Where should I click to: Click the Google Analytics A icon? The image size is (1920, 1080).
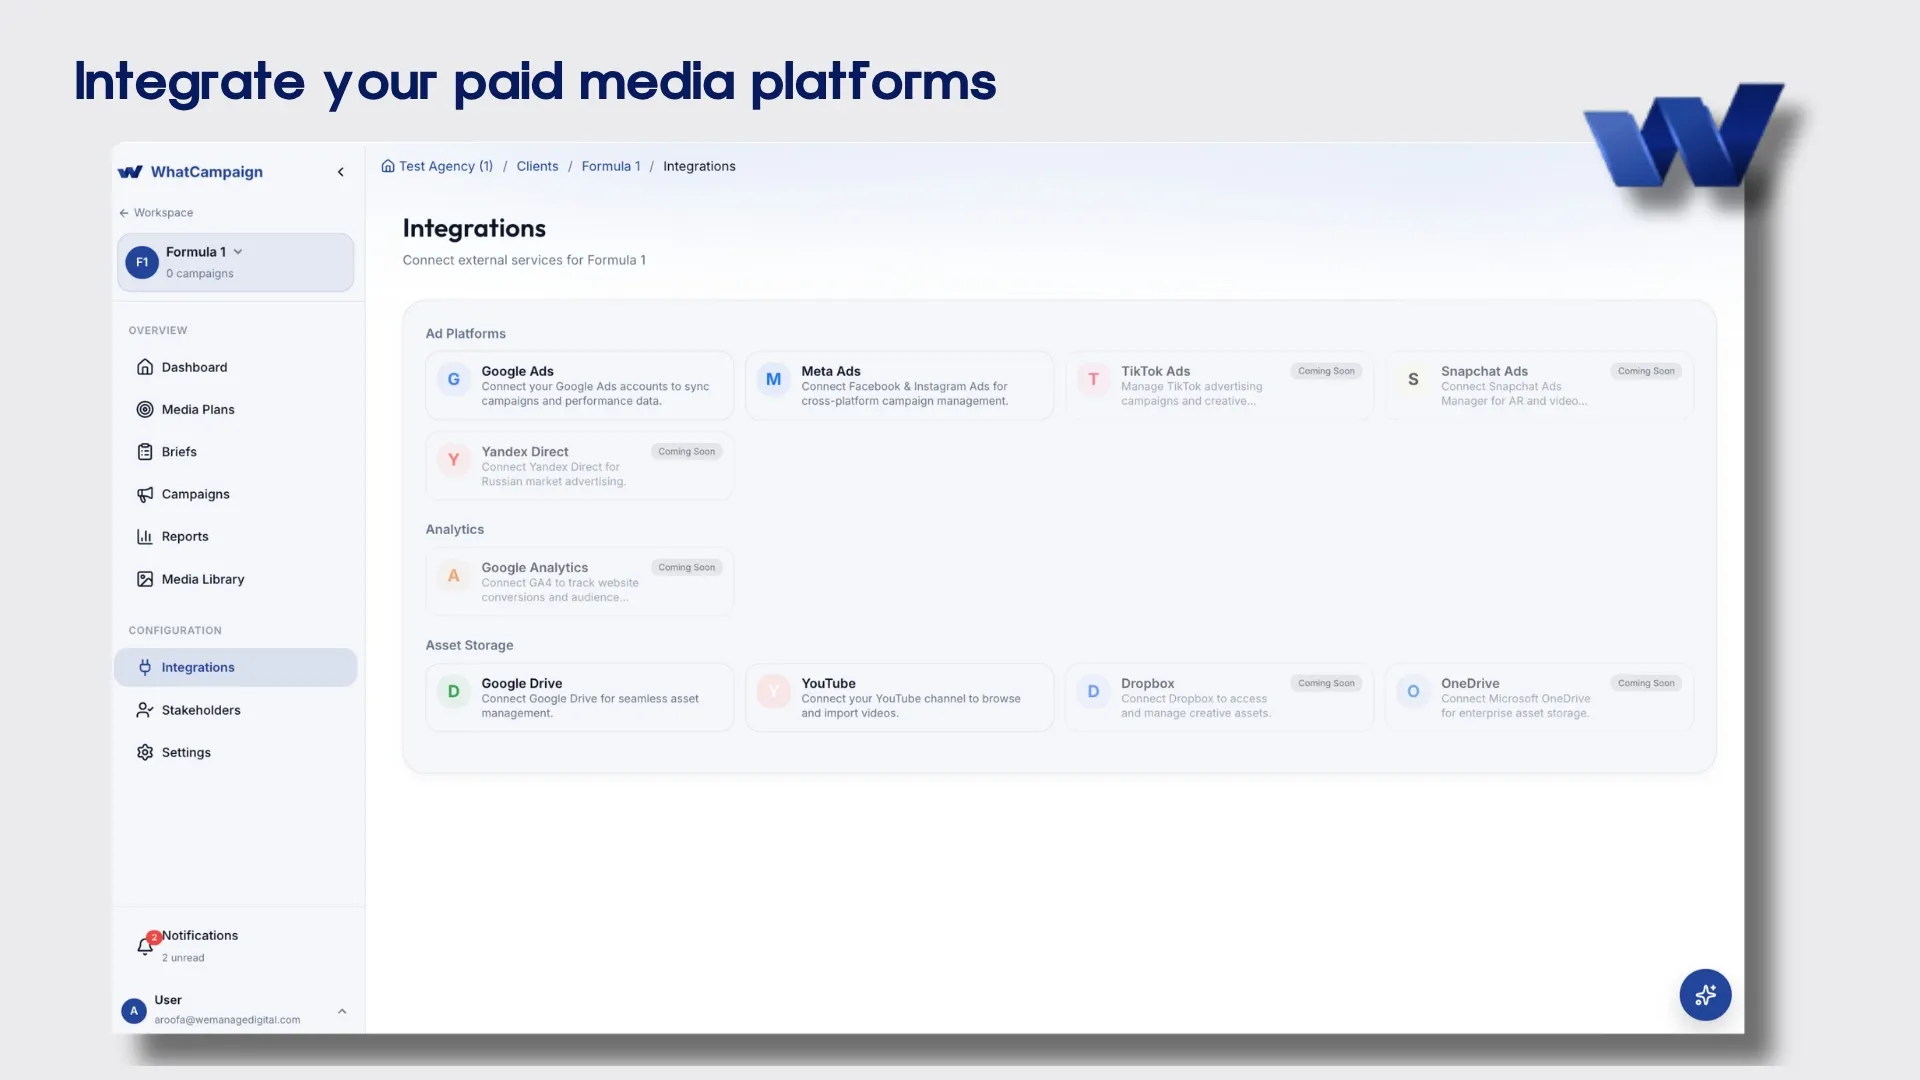point(454,576)
